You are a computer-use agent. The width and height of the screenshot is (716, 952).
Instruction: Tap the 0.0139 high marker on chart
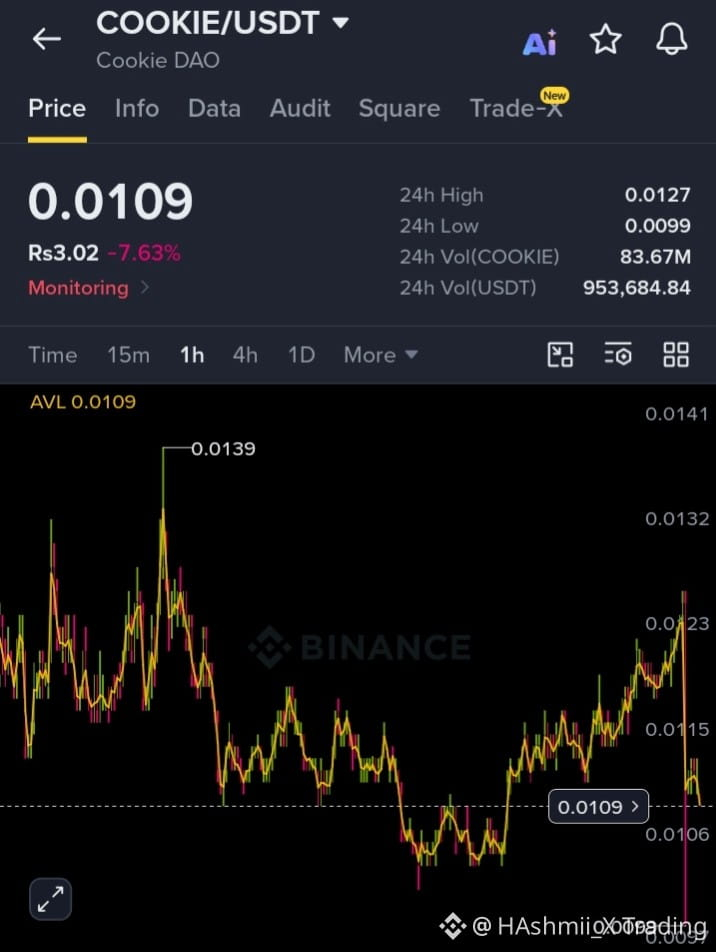(x=223, y=449)
